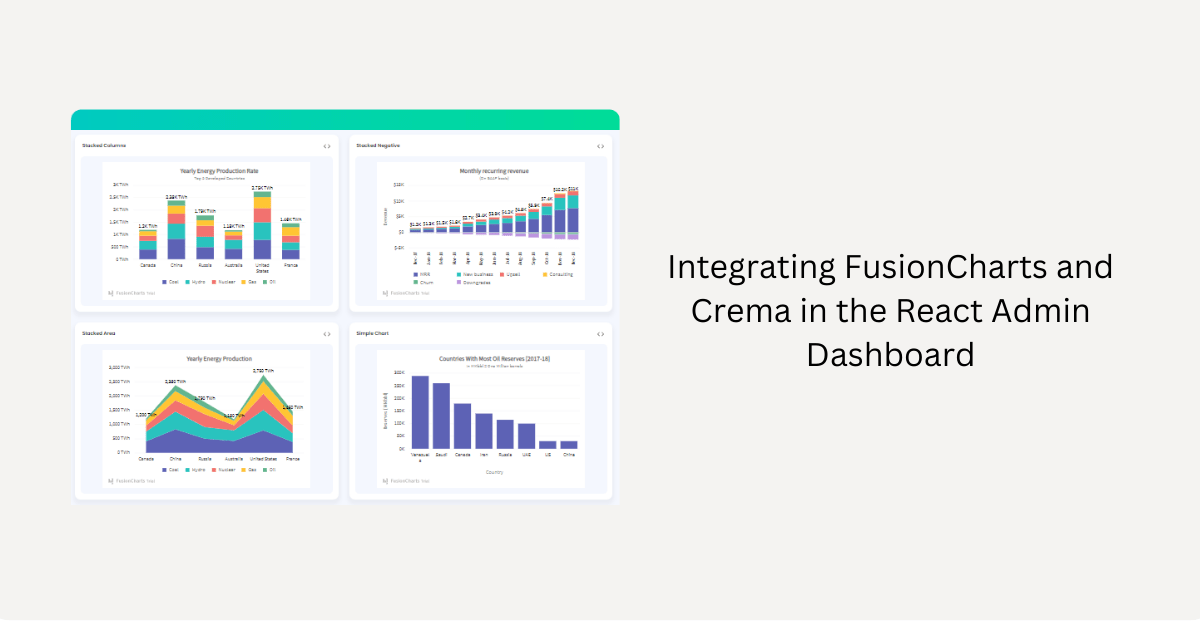
Task: Open code view icon on Stacked Columns card
Action: click(x=325, y=145)
